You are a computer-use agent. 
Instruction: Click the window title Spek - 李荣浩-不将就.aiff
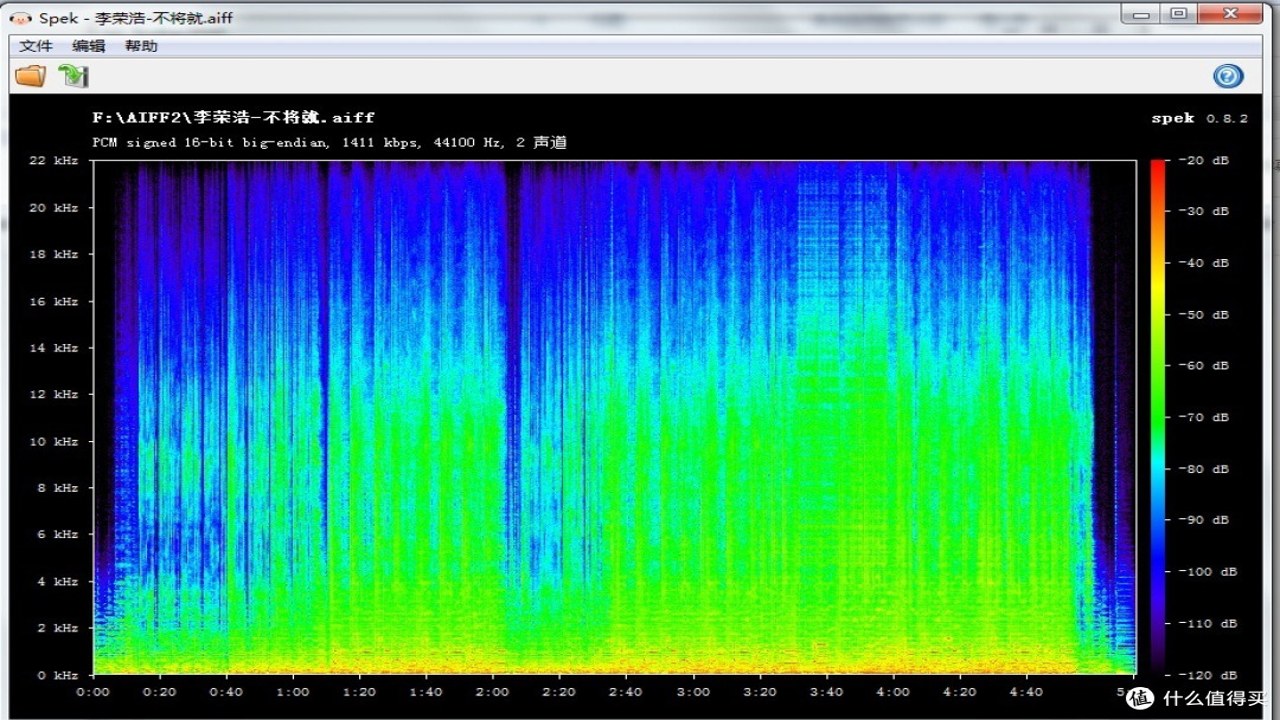[136, 17]
